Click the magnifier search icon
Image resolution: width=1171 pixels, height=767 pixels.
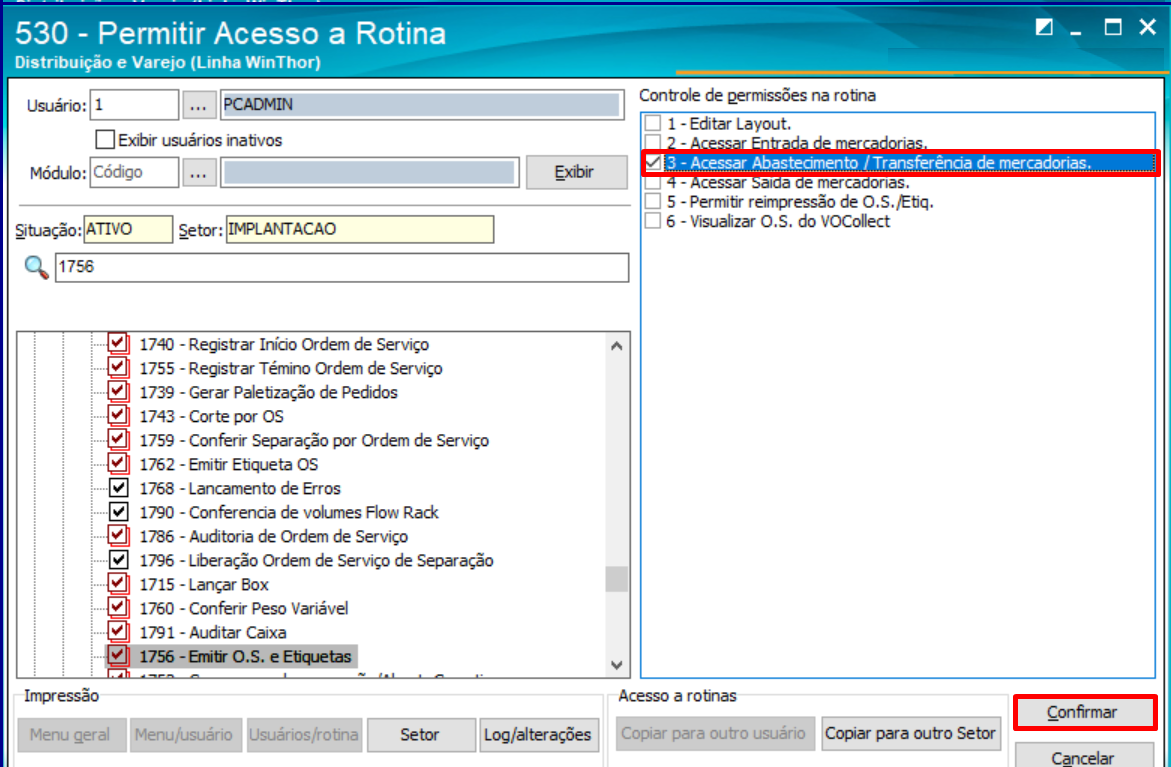coord(36,267)
